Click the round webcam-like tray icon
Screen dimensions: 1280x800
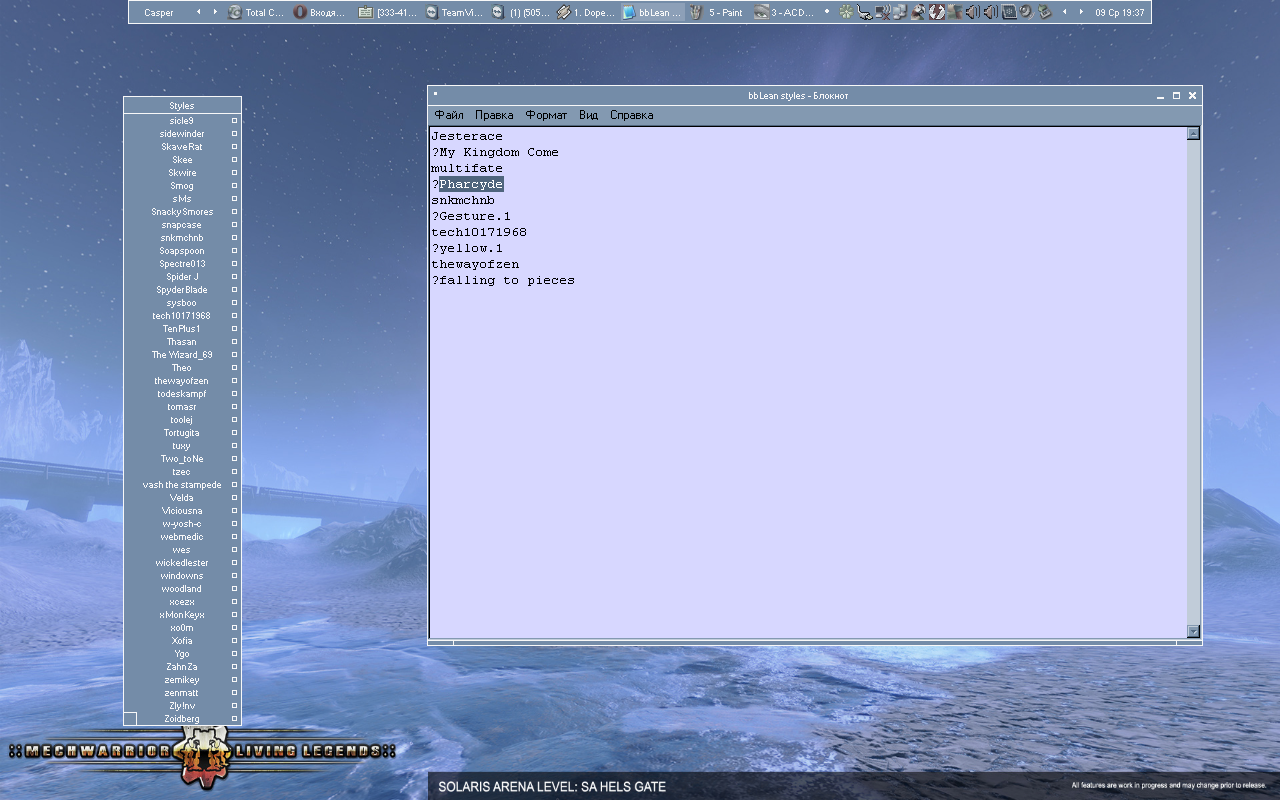point(1026,12)
